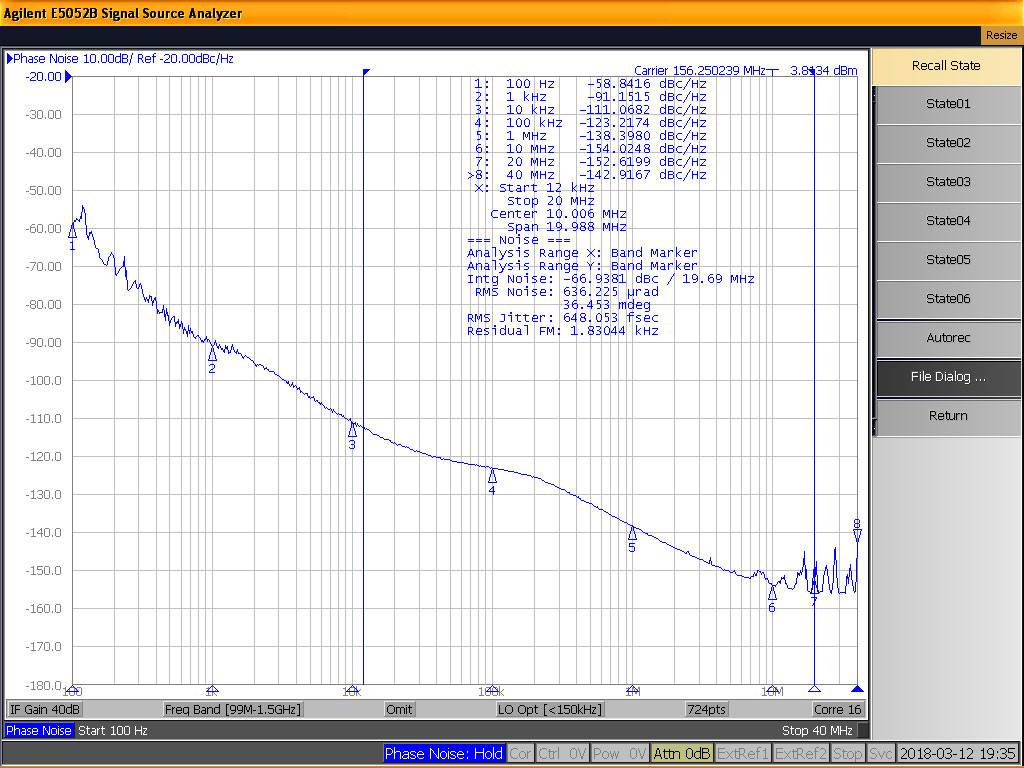The width and height of the screenshot is (1024, 768).
Task: Collapse the softkey menu with Return
Action: pyautogui.click(x=946, y=416)
